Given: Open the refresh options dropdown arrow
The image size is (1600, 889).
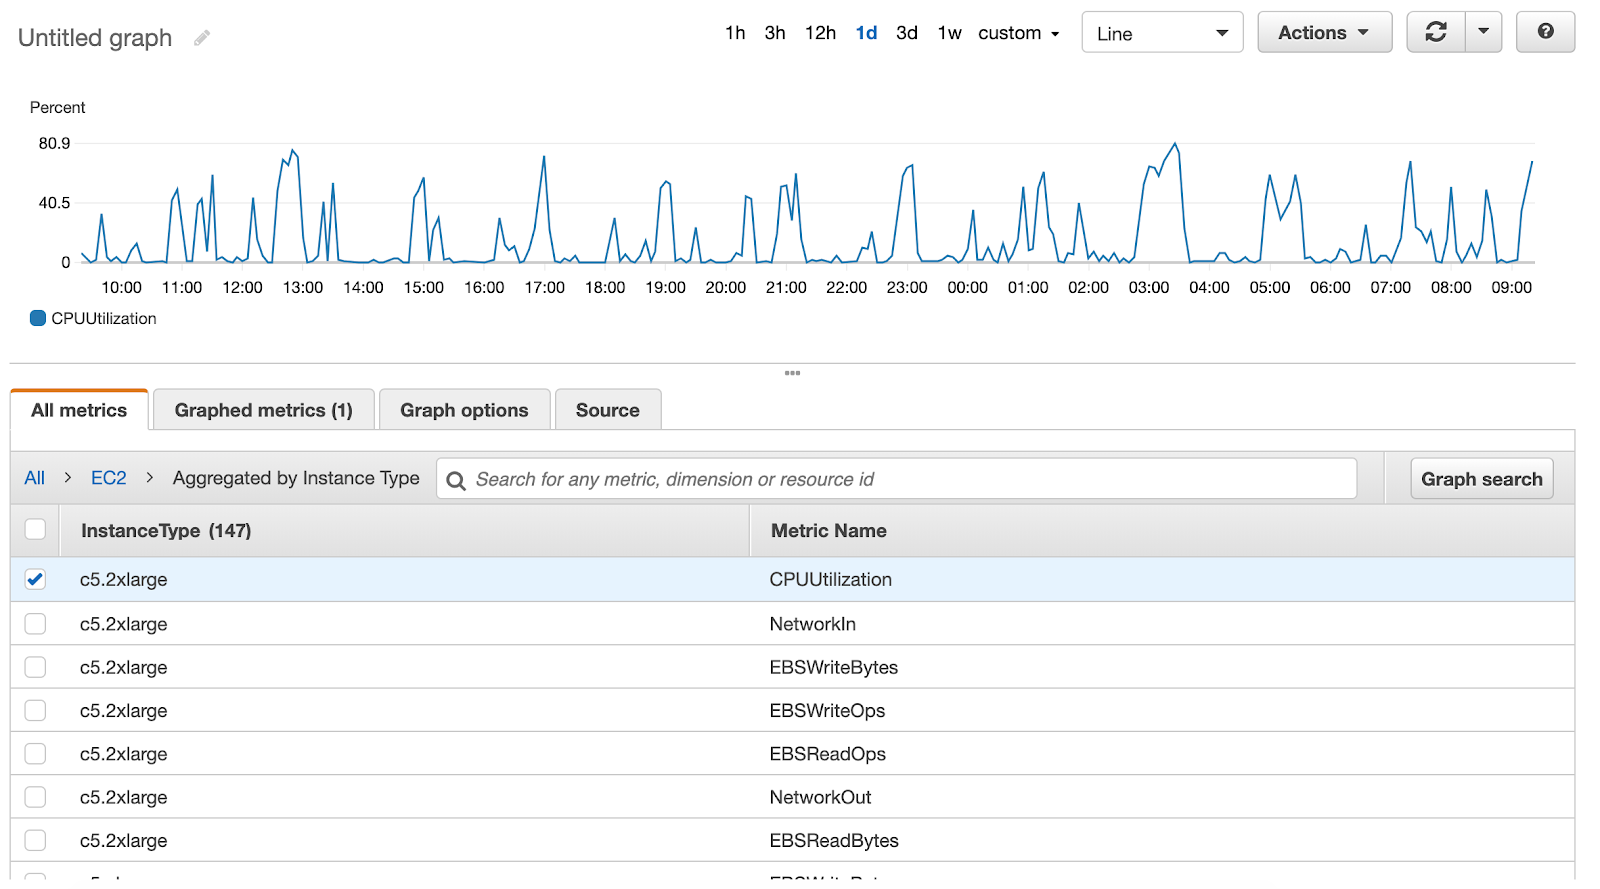Looking at the screenshot, I should pyautogui.click(x=1484, y=32).
